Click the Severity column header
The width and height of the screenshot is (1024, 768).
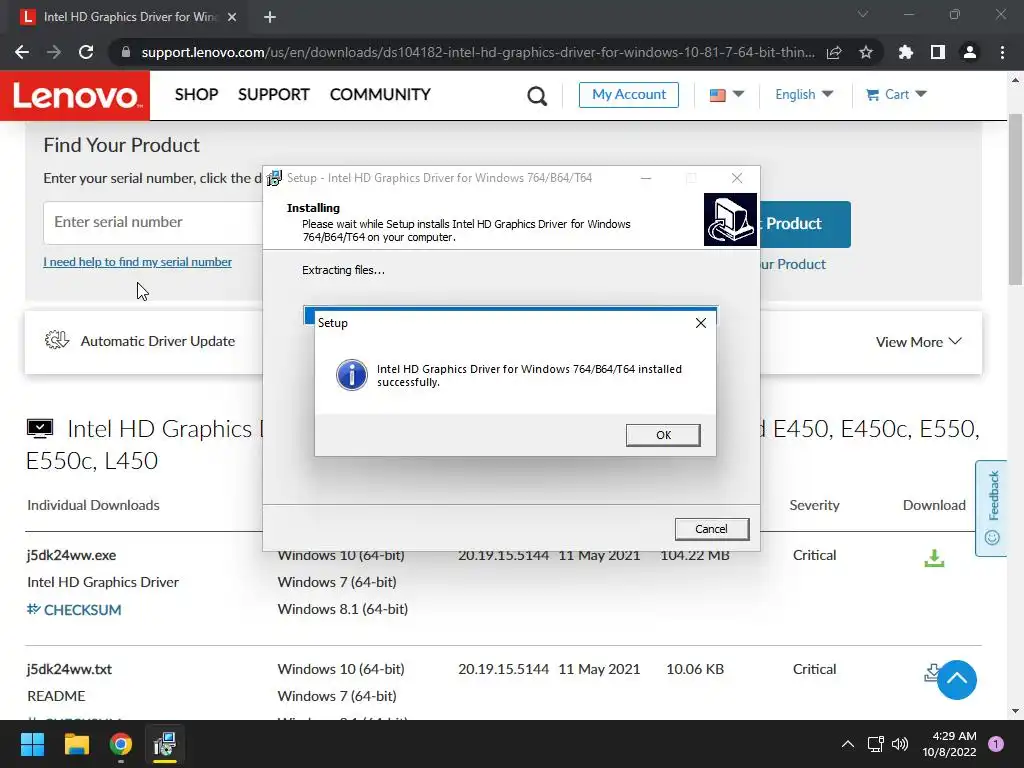click(x=814, y=505)
